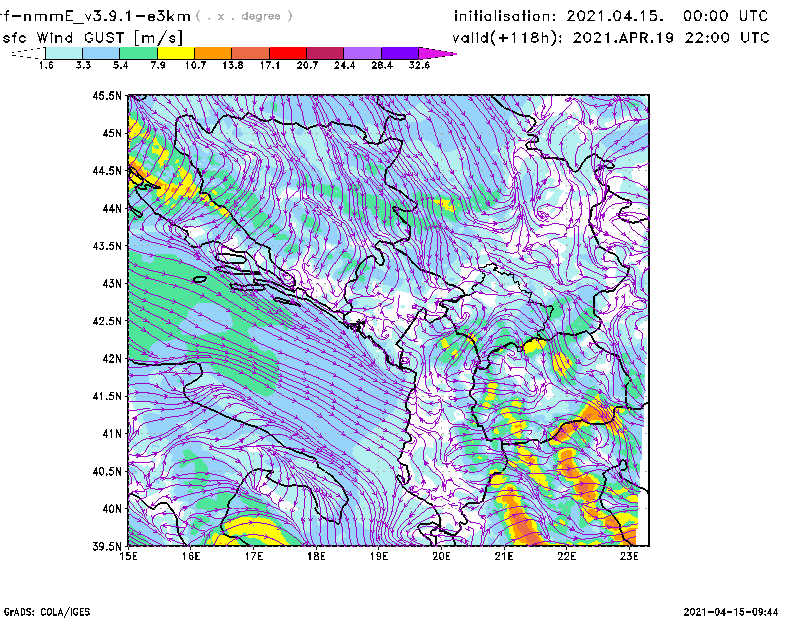The width and height of the screenshot is (800, 618).
Task: Click the yellow swatch in the gust legend
Action: click(x=176, y=53)
